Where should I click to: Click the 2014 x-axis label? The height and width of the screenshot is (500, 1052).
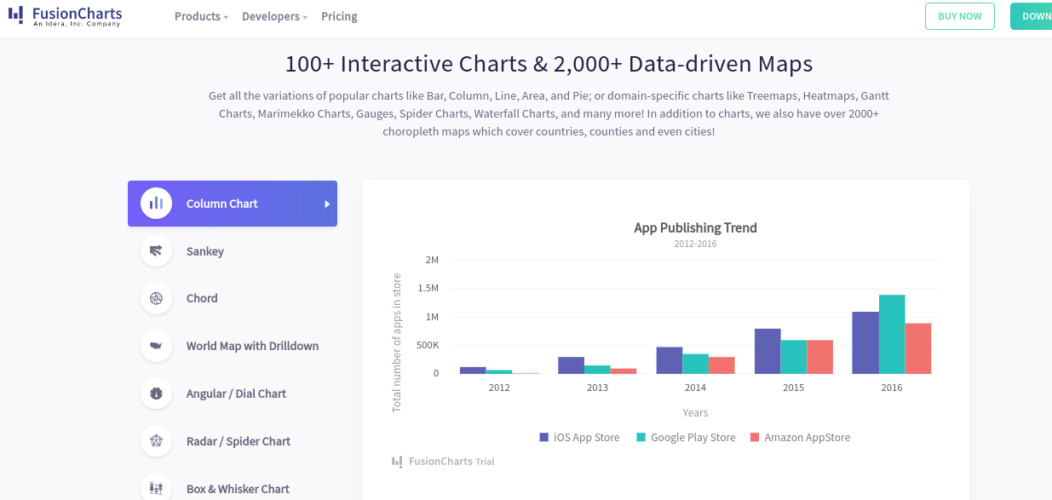tap(695, 388)
